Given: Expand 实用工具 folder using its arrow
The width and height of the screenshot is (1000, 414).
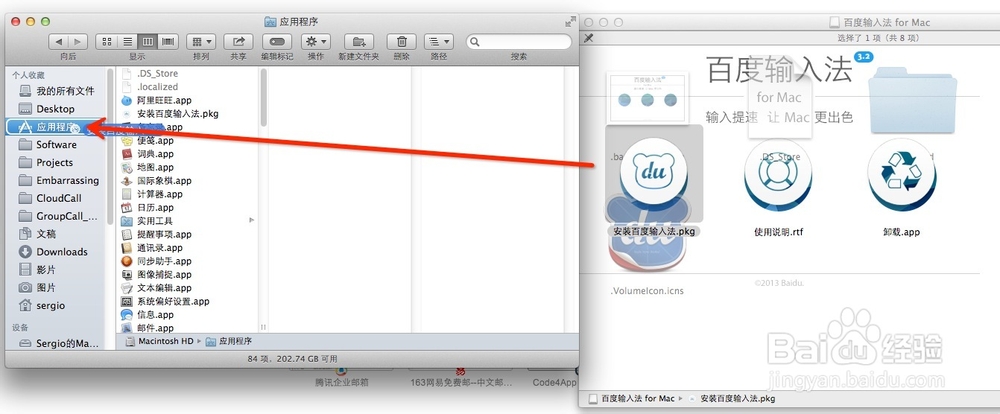Looking at the screenshot, I should [x=251, y=221].
